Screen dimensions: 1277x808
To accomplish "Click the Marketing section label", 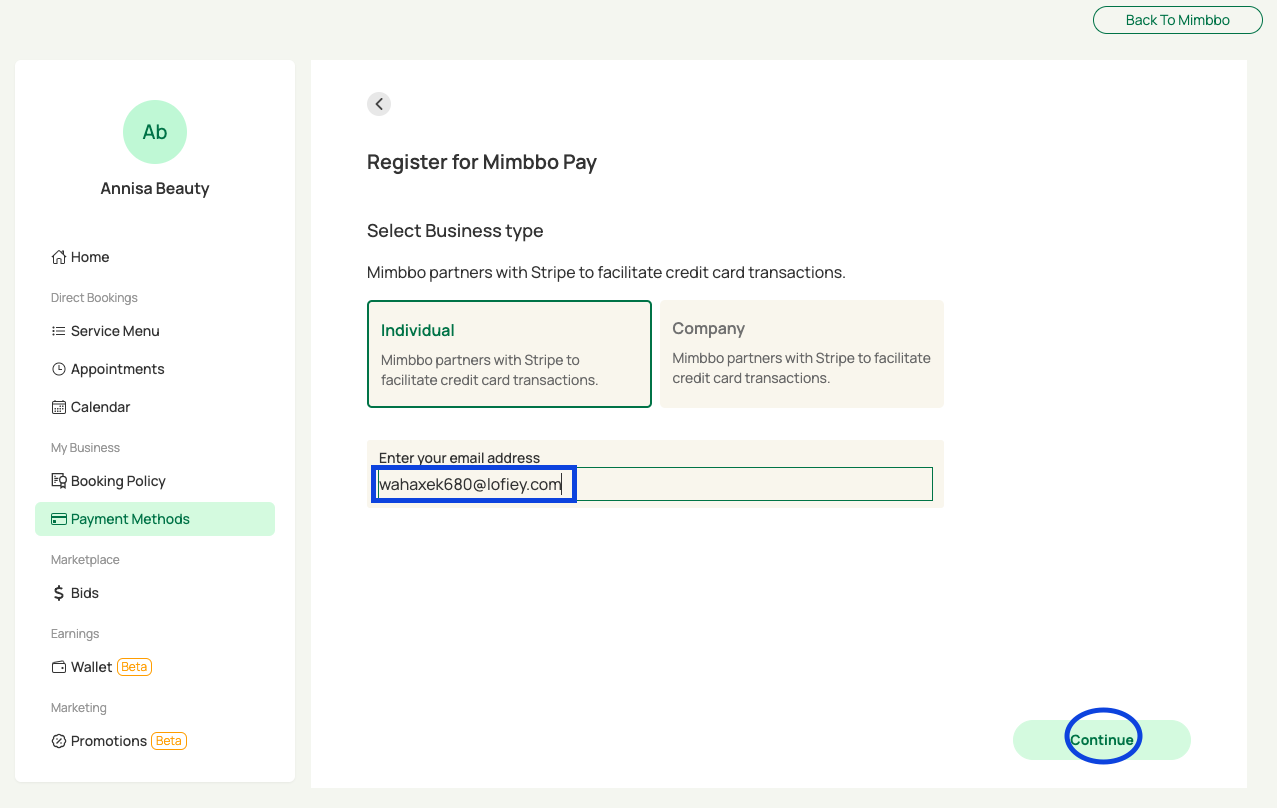I will pyautogui.click(x=79, y=708).
